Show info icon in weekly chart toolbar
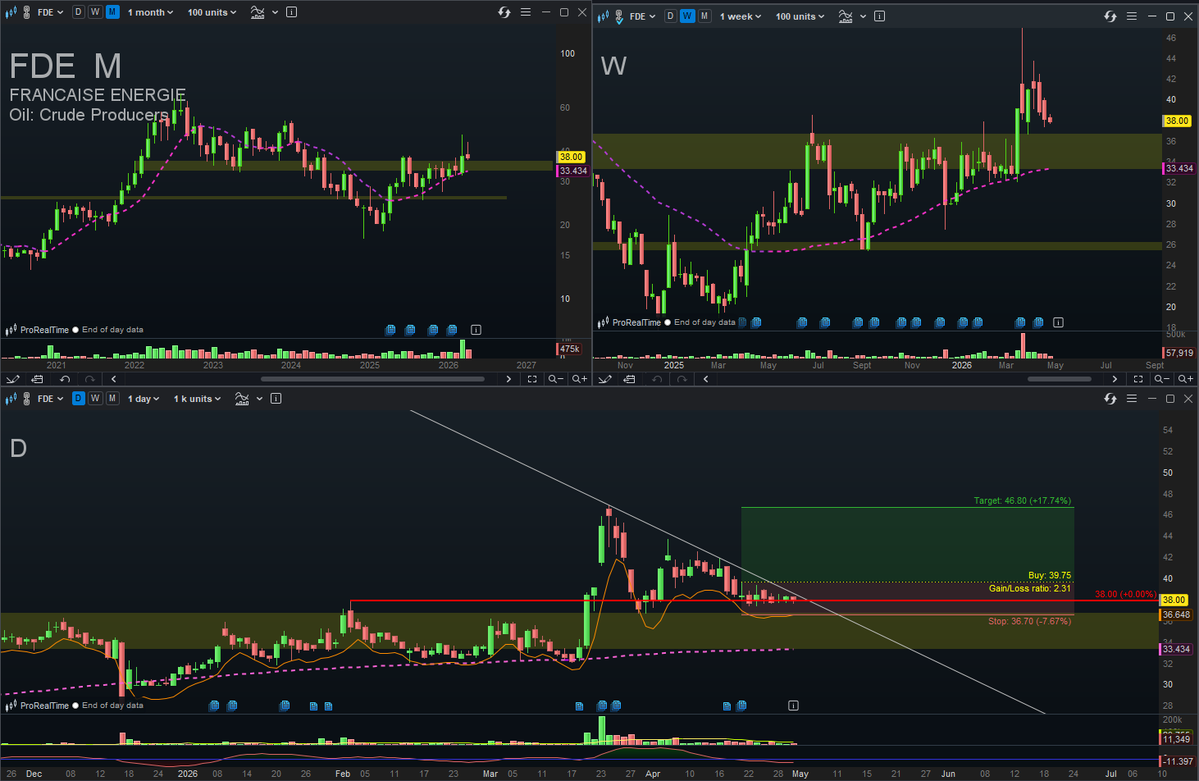The width and height of the screenshot is (1199, 781). (879, 16)
